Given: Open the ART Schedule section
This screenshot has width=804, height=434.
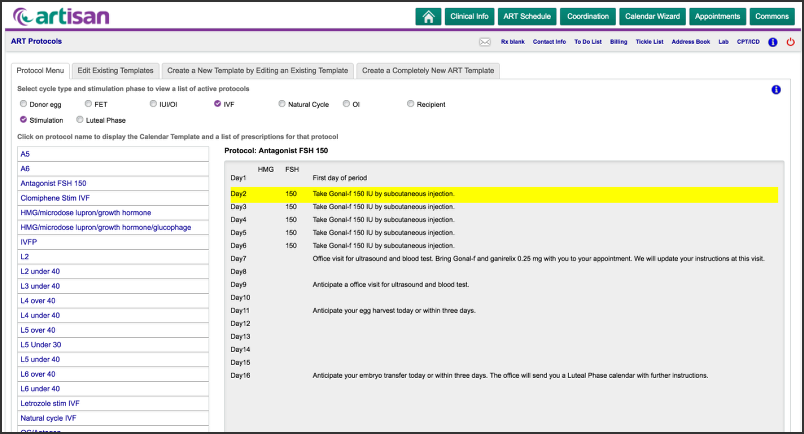Looking at the screenshot, I should 527,16.
